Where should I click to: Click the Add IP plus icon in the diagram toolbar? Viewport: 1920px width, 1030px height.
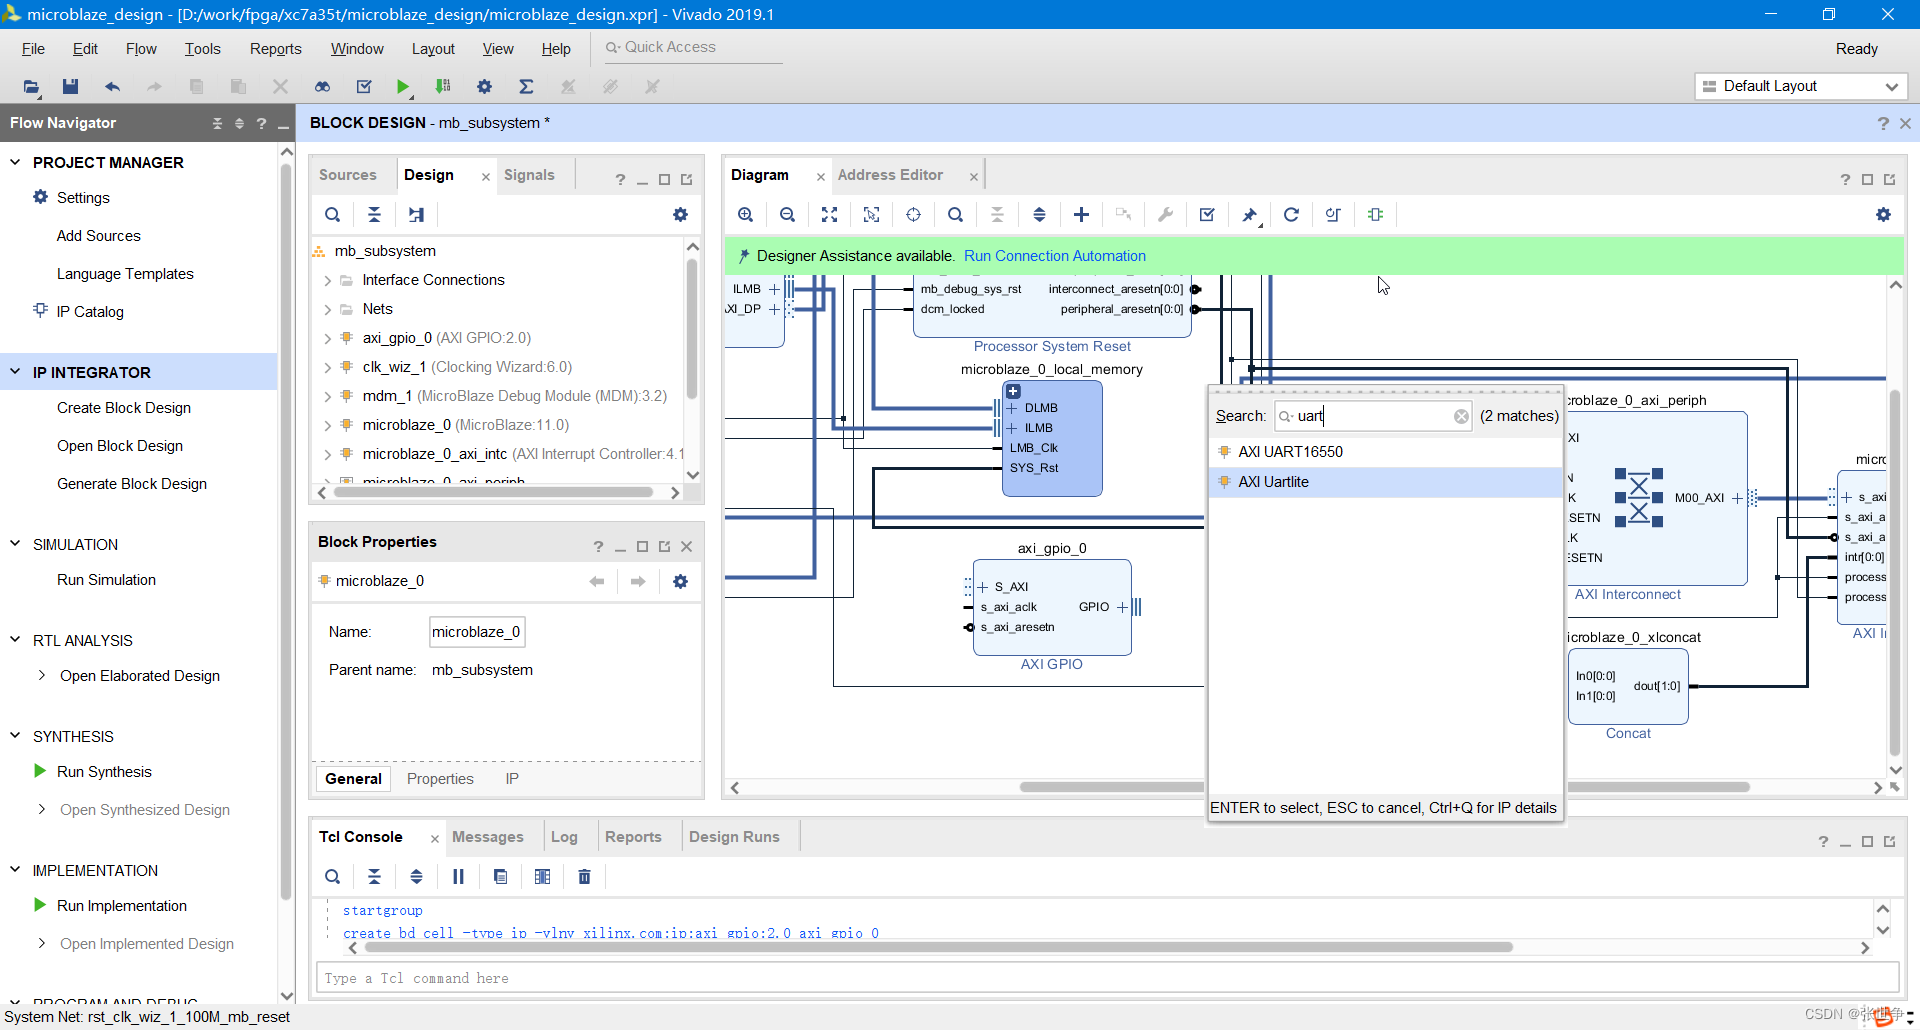[x=1081, y=214]
